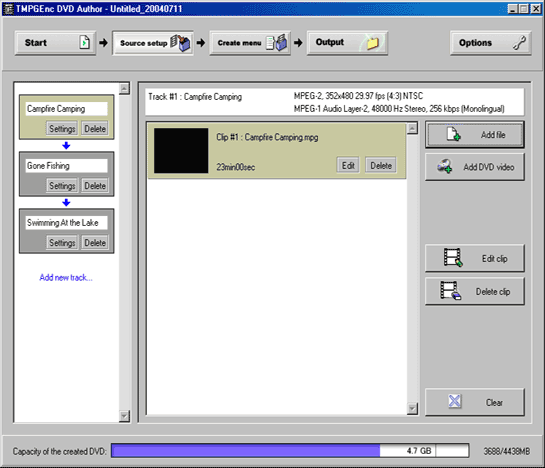Go to the Source setup step
Image resolution: width=545 pixels, height=468 pixels.
153,43
